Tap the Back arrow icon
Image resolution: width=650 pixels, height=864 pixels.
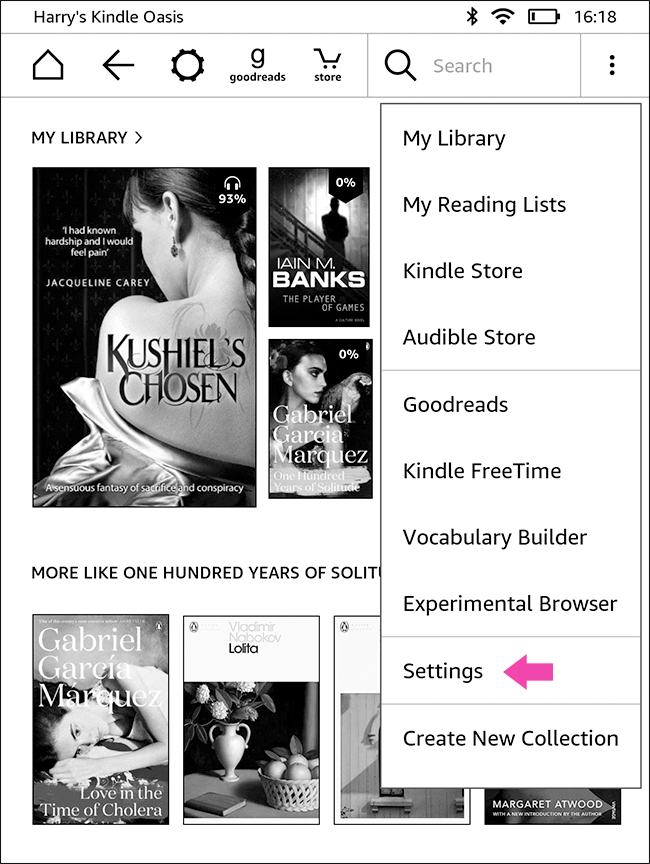coord(118,65)
